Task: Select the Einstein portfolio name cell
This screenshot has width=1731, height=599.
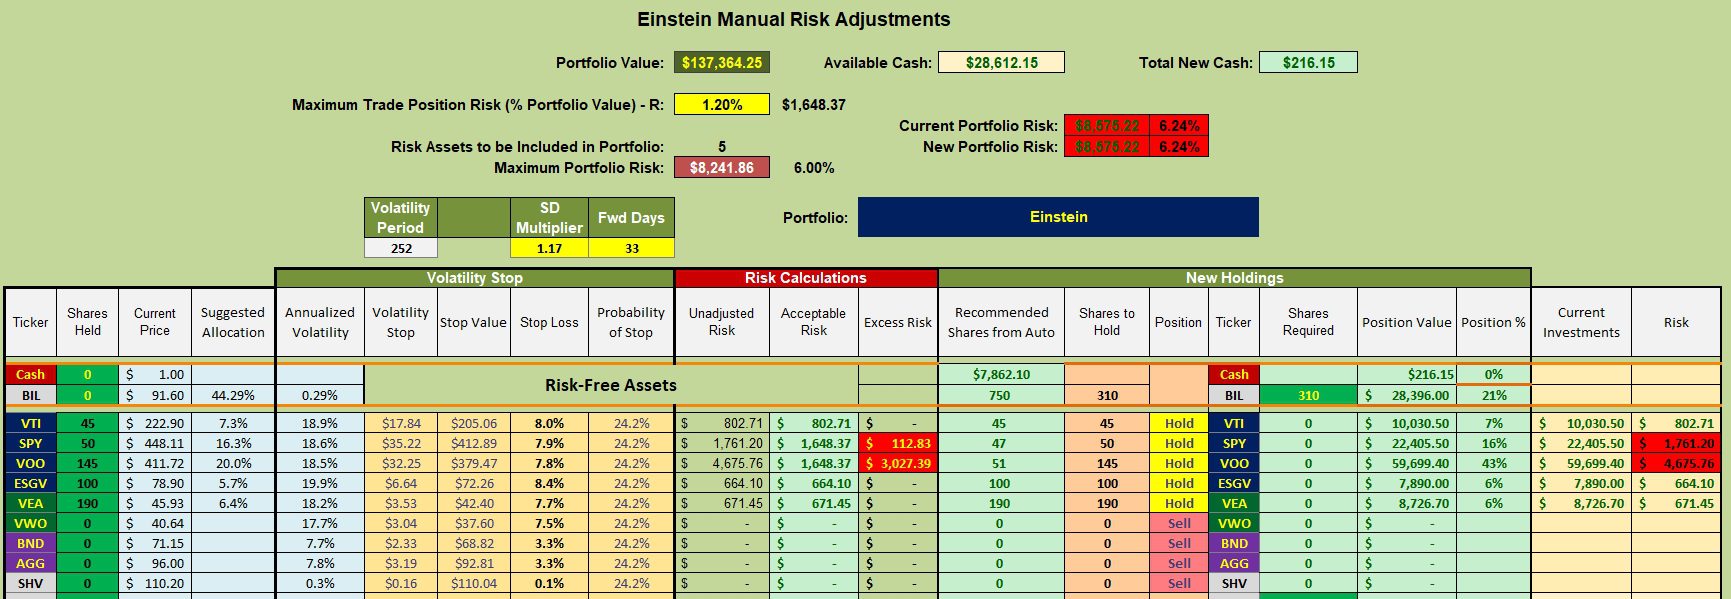Action: 1058,217
